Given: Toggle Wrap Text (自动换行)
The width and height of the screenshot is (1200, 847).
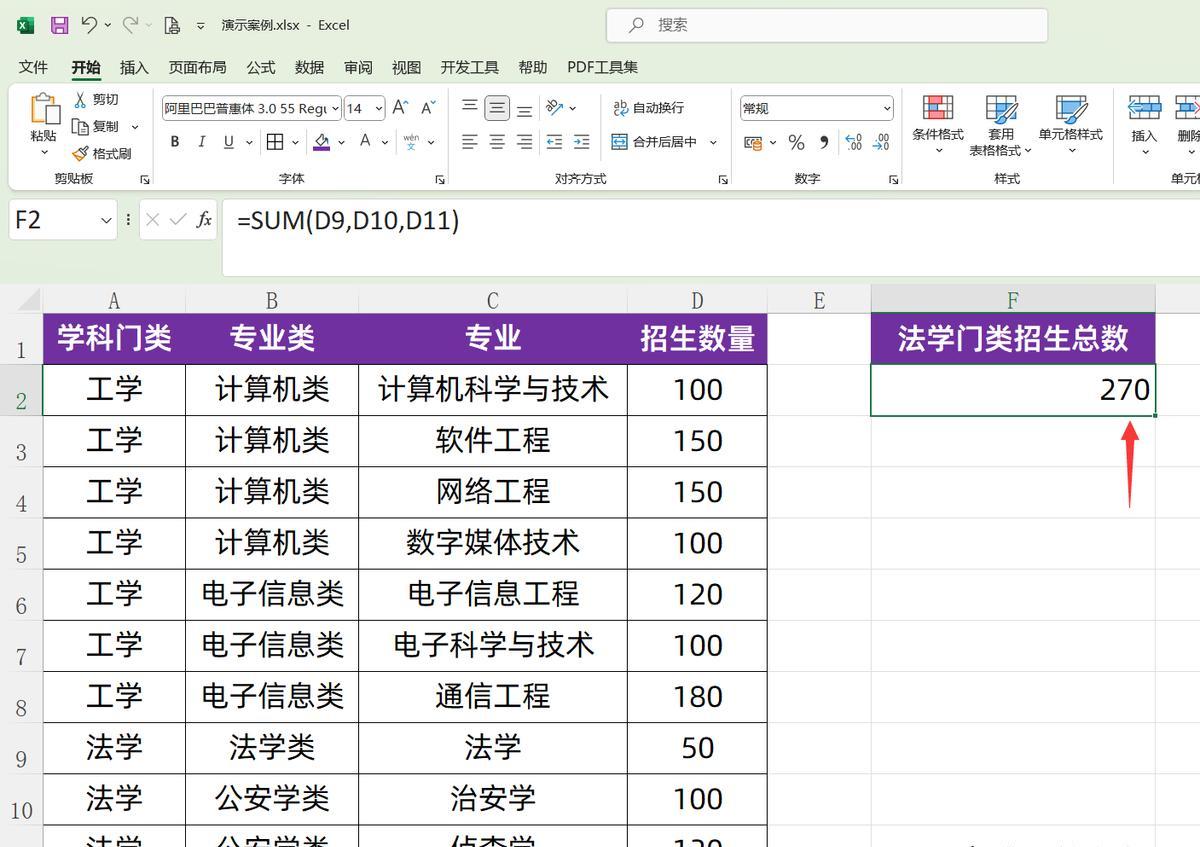Looking at the screenshot, I should click(x=648, y=108).
